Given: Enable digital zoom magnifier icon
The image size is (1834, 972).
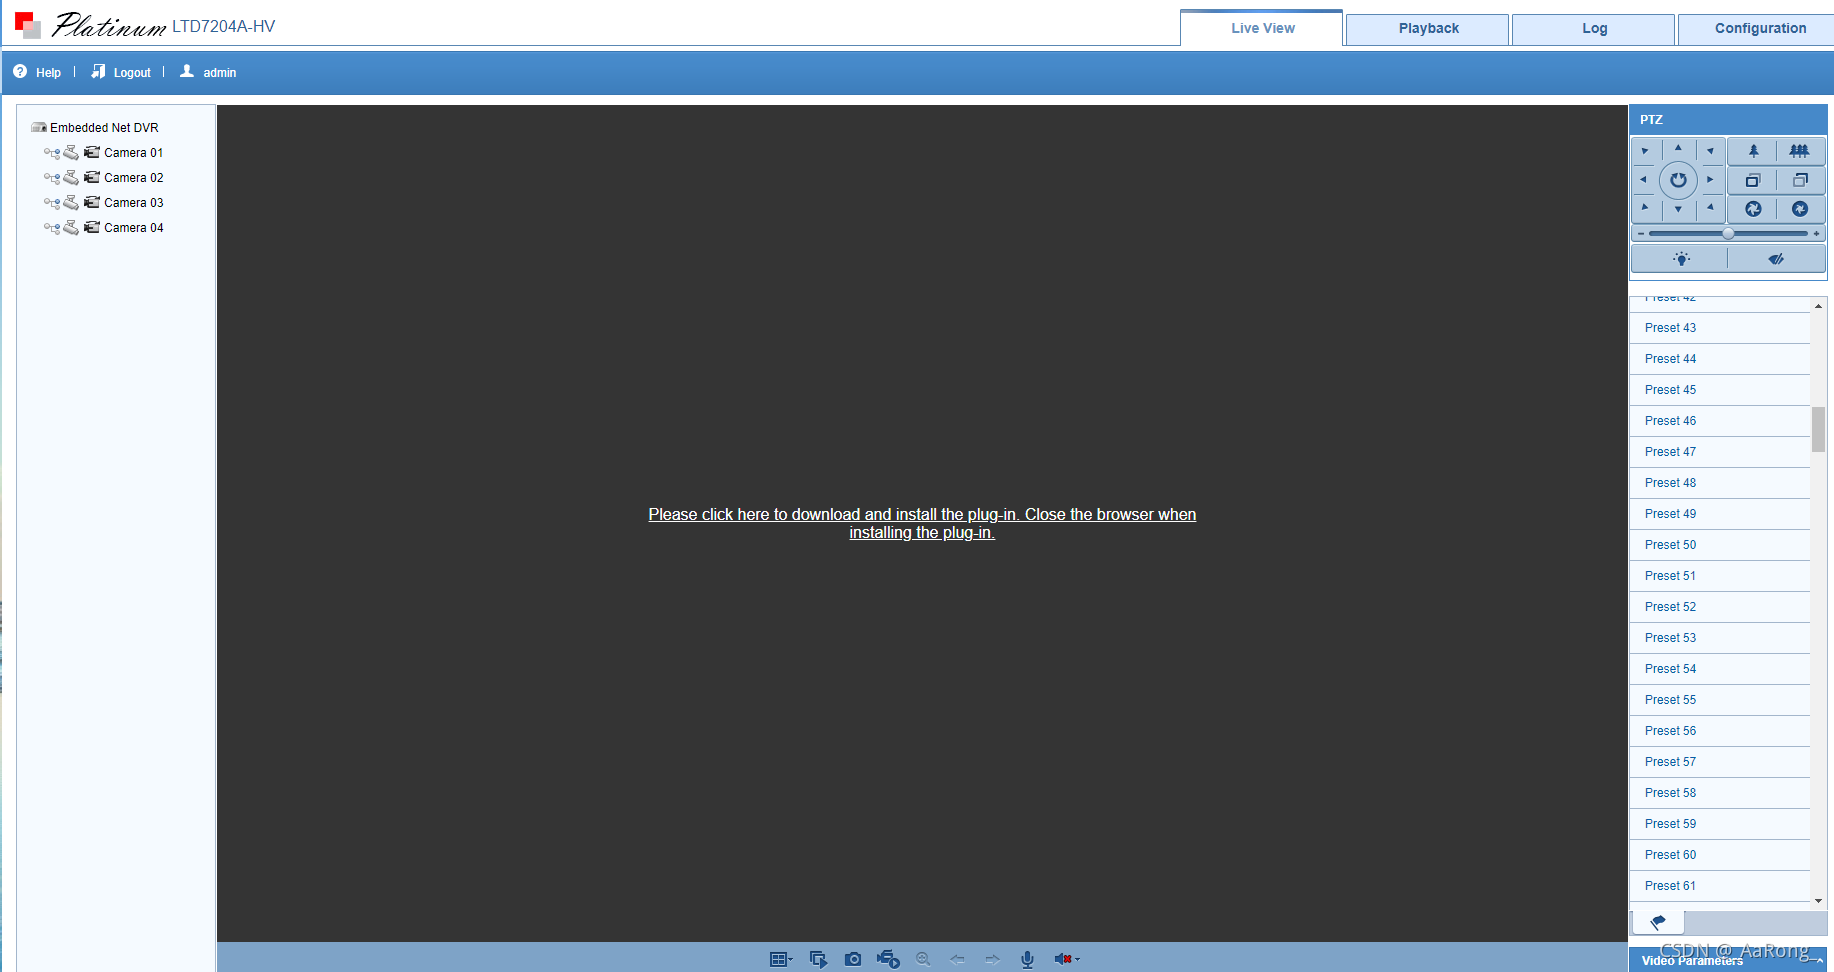Looking at the screenshot, I should click(923, 959).
